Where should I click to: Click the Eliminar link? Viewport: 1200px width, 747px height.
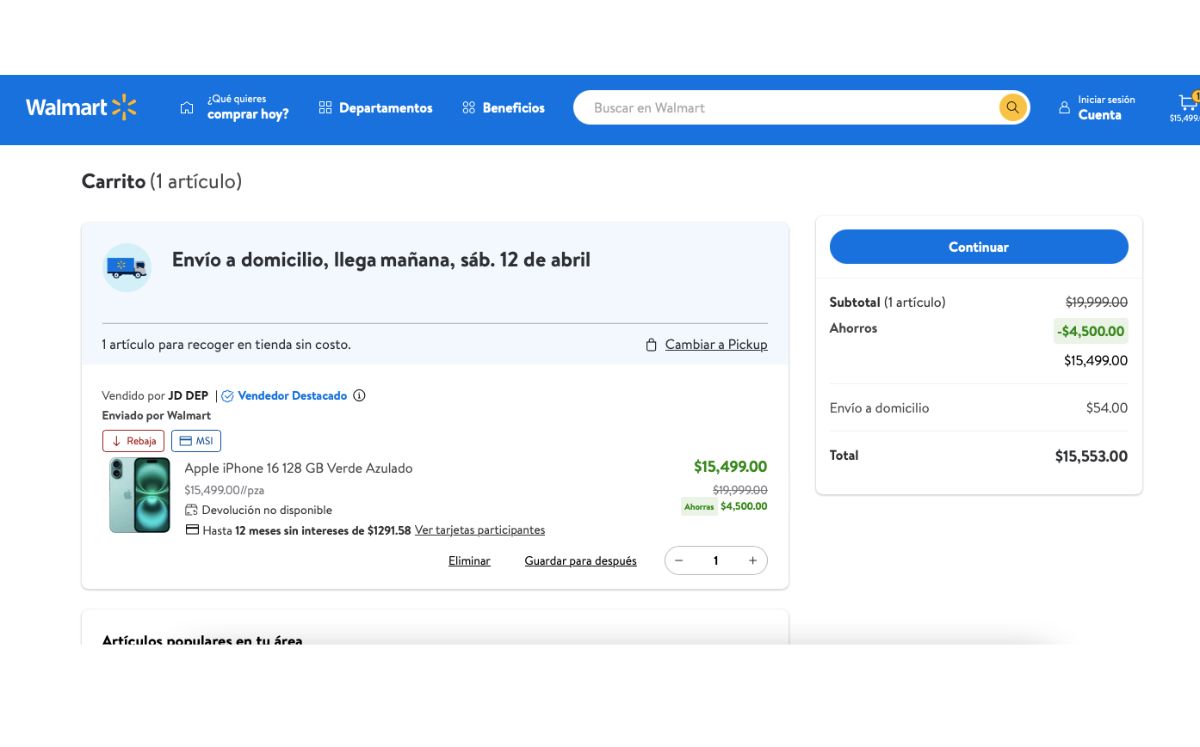pos(469,561)
